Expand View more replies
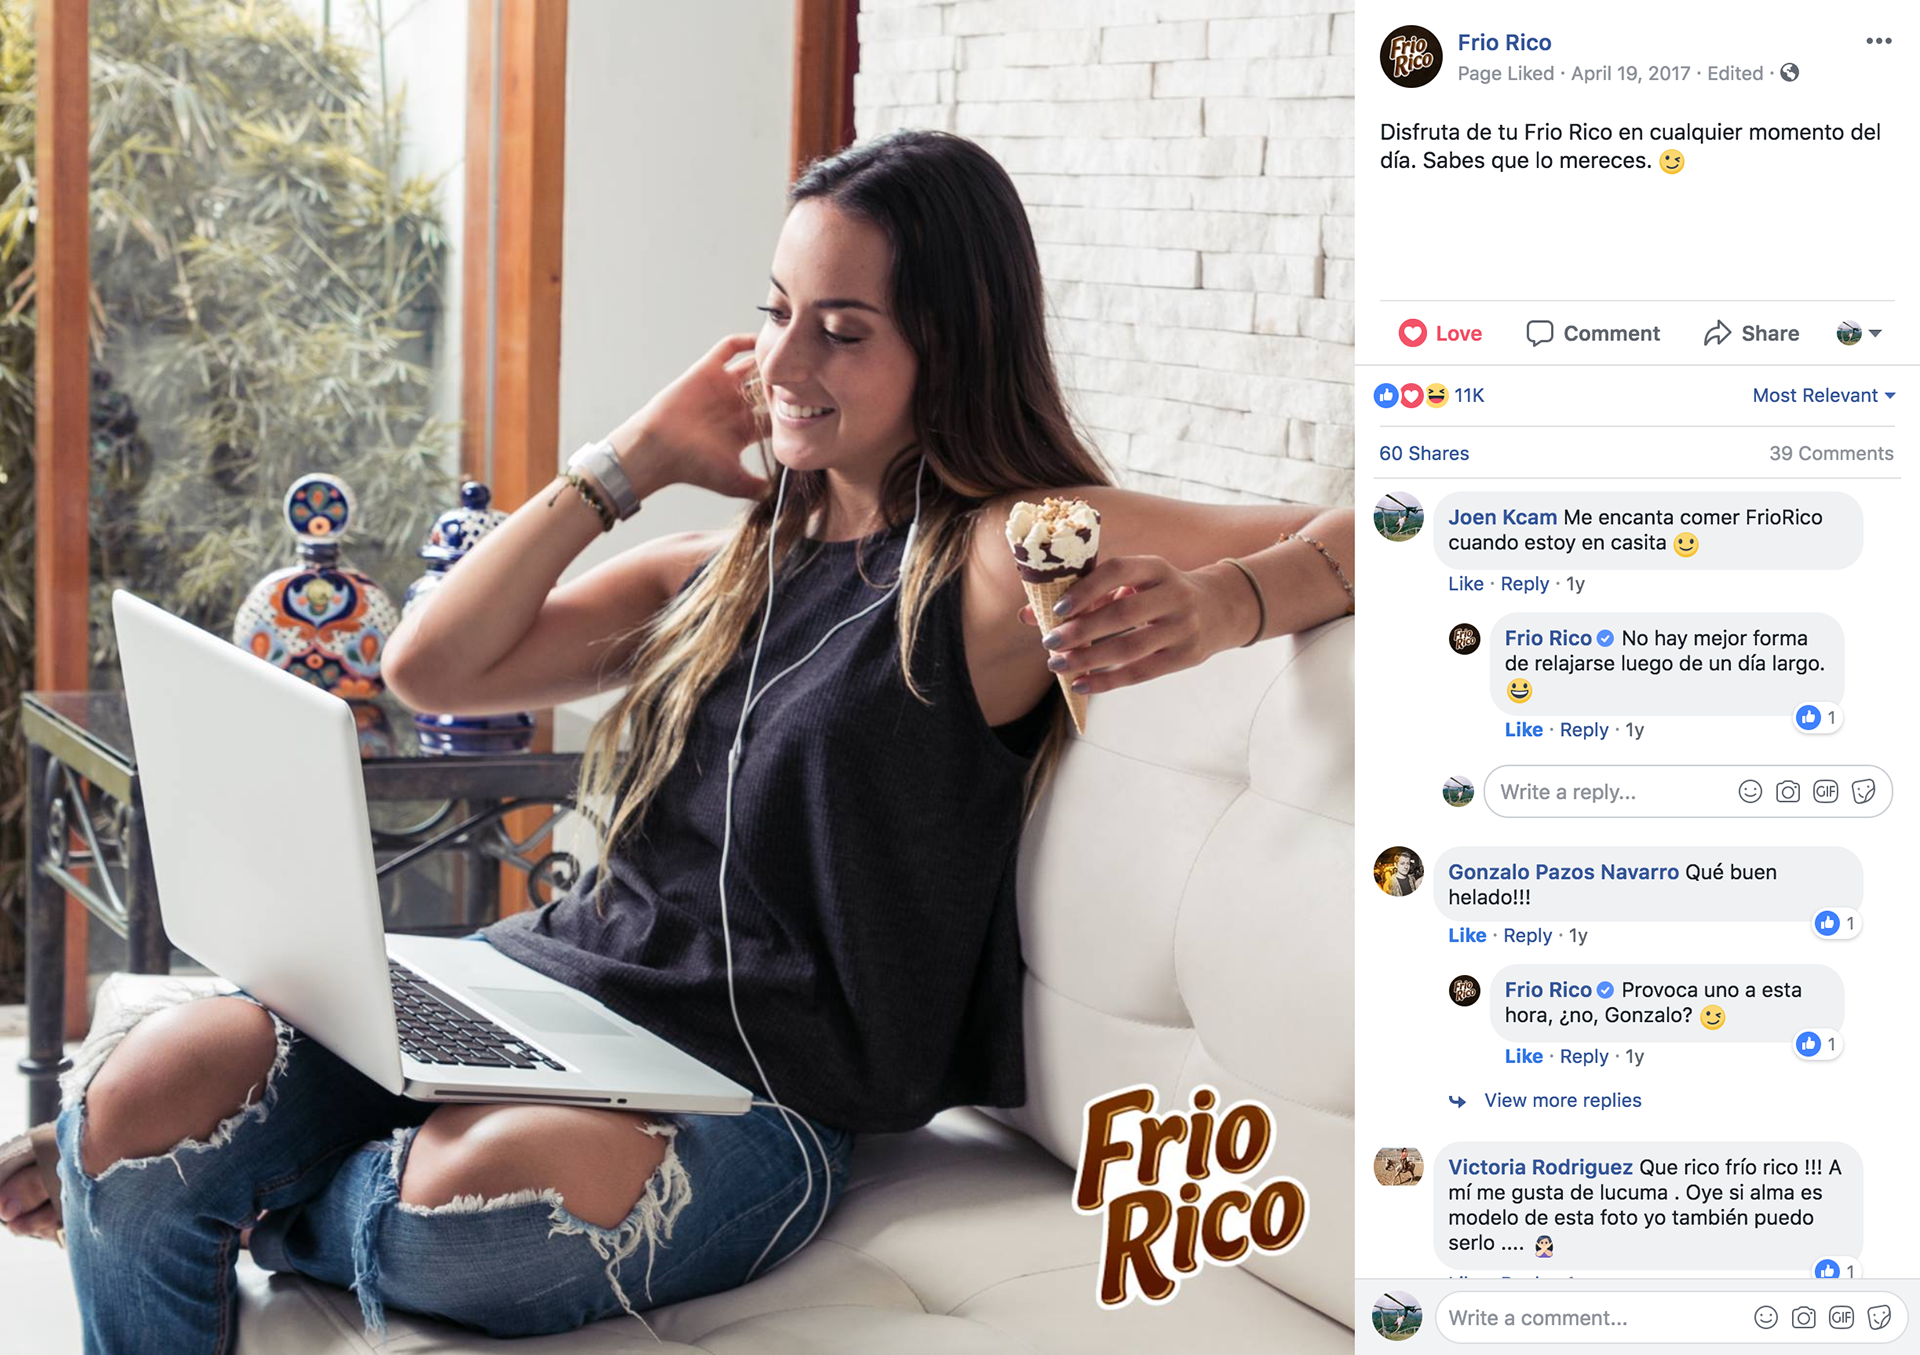This screenshot has height=1355, width=1920. coord(1563,1100)
